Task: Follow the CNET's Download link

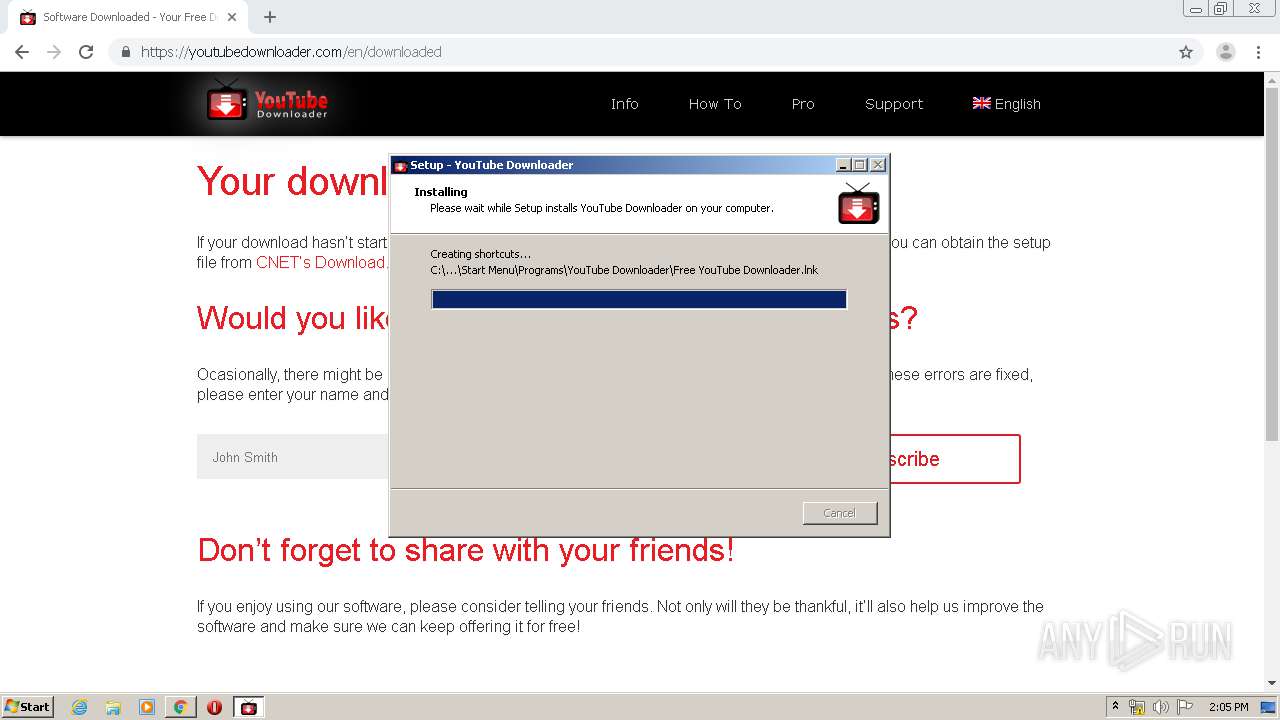Action: coord(321,262)
